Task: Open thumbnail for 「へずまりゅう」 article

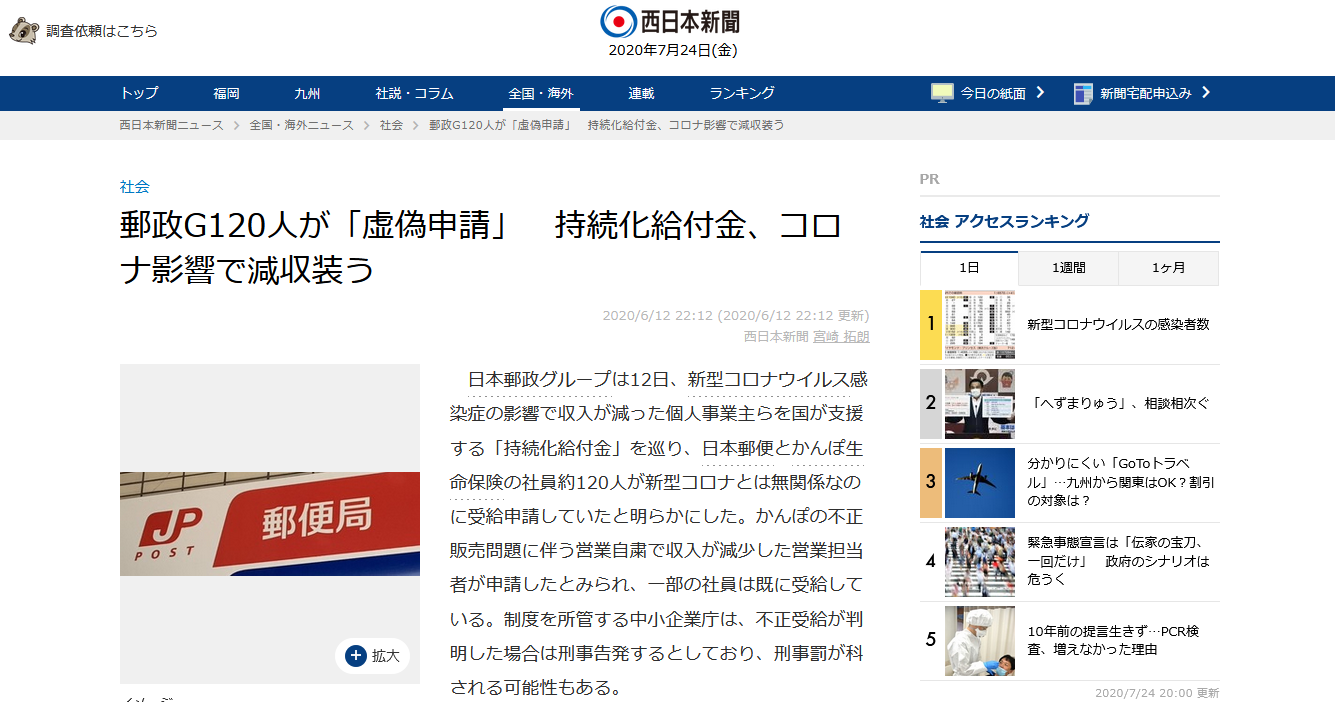Action: [x=980, y=404]
